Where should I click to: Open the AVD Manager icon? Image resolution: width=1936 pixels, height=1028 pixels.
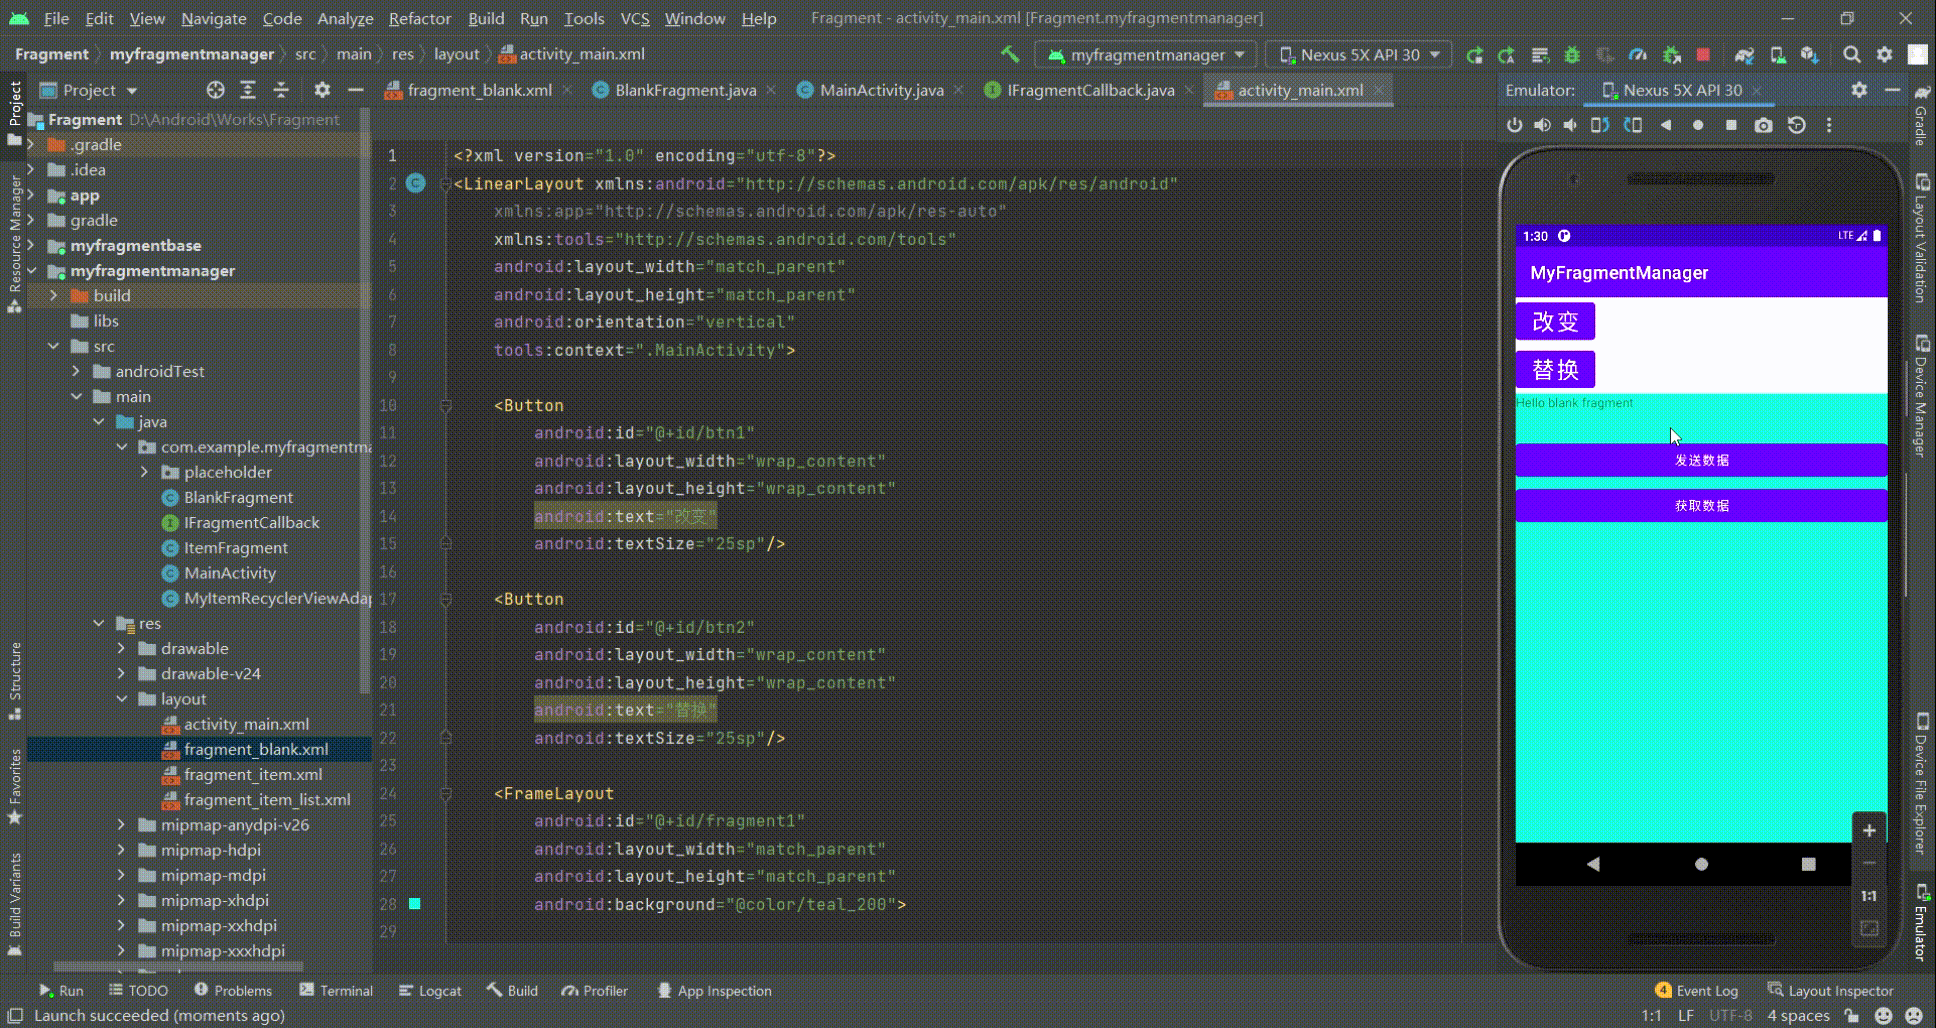(1777, 55)
